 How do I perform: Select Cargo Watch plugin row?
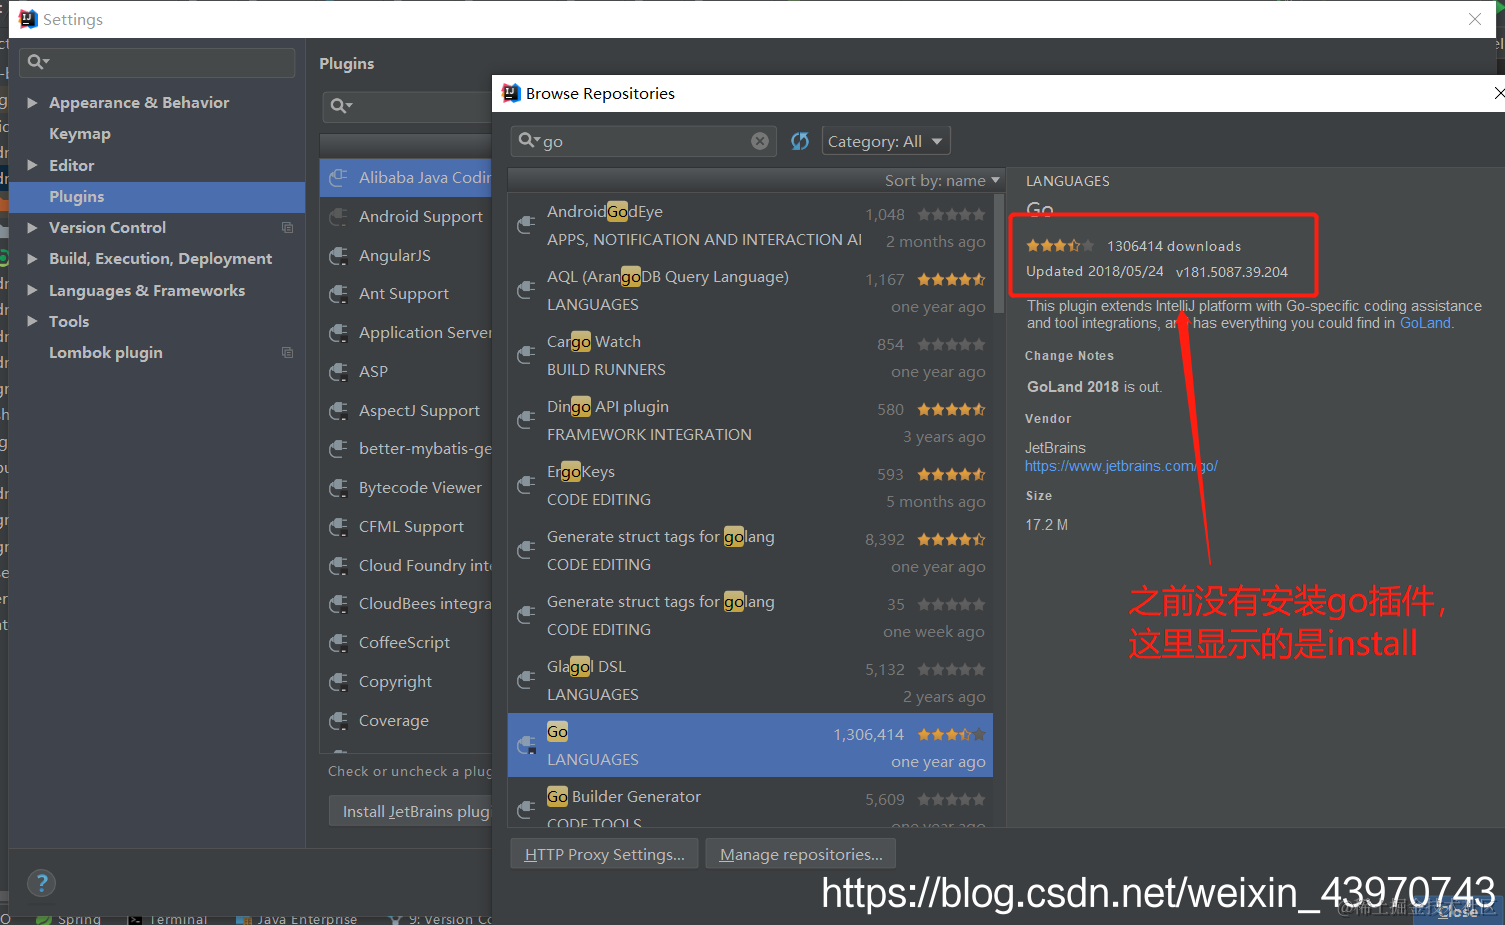[750, 356]
